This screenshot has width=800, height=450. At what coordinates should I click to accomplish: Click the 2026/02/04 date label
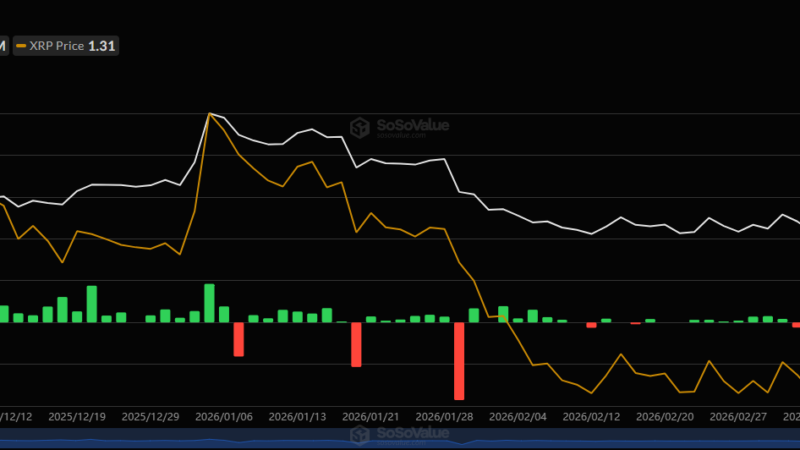click(518, 417)
